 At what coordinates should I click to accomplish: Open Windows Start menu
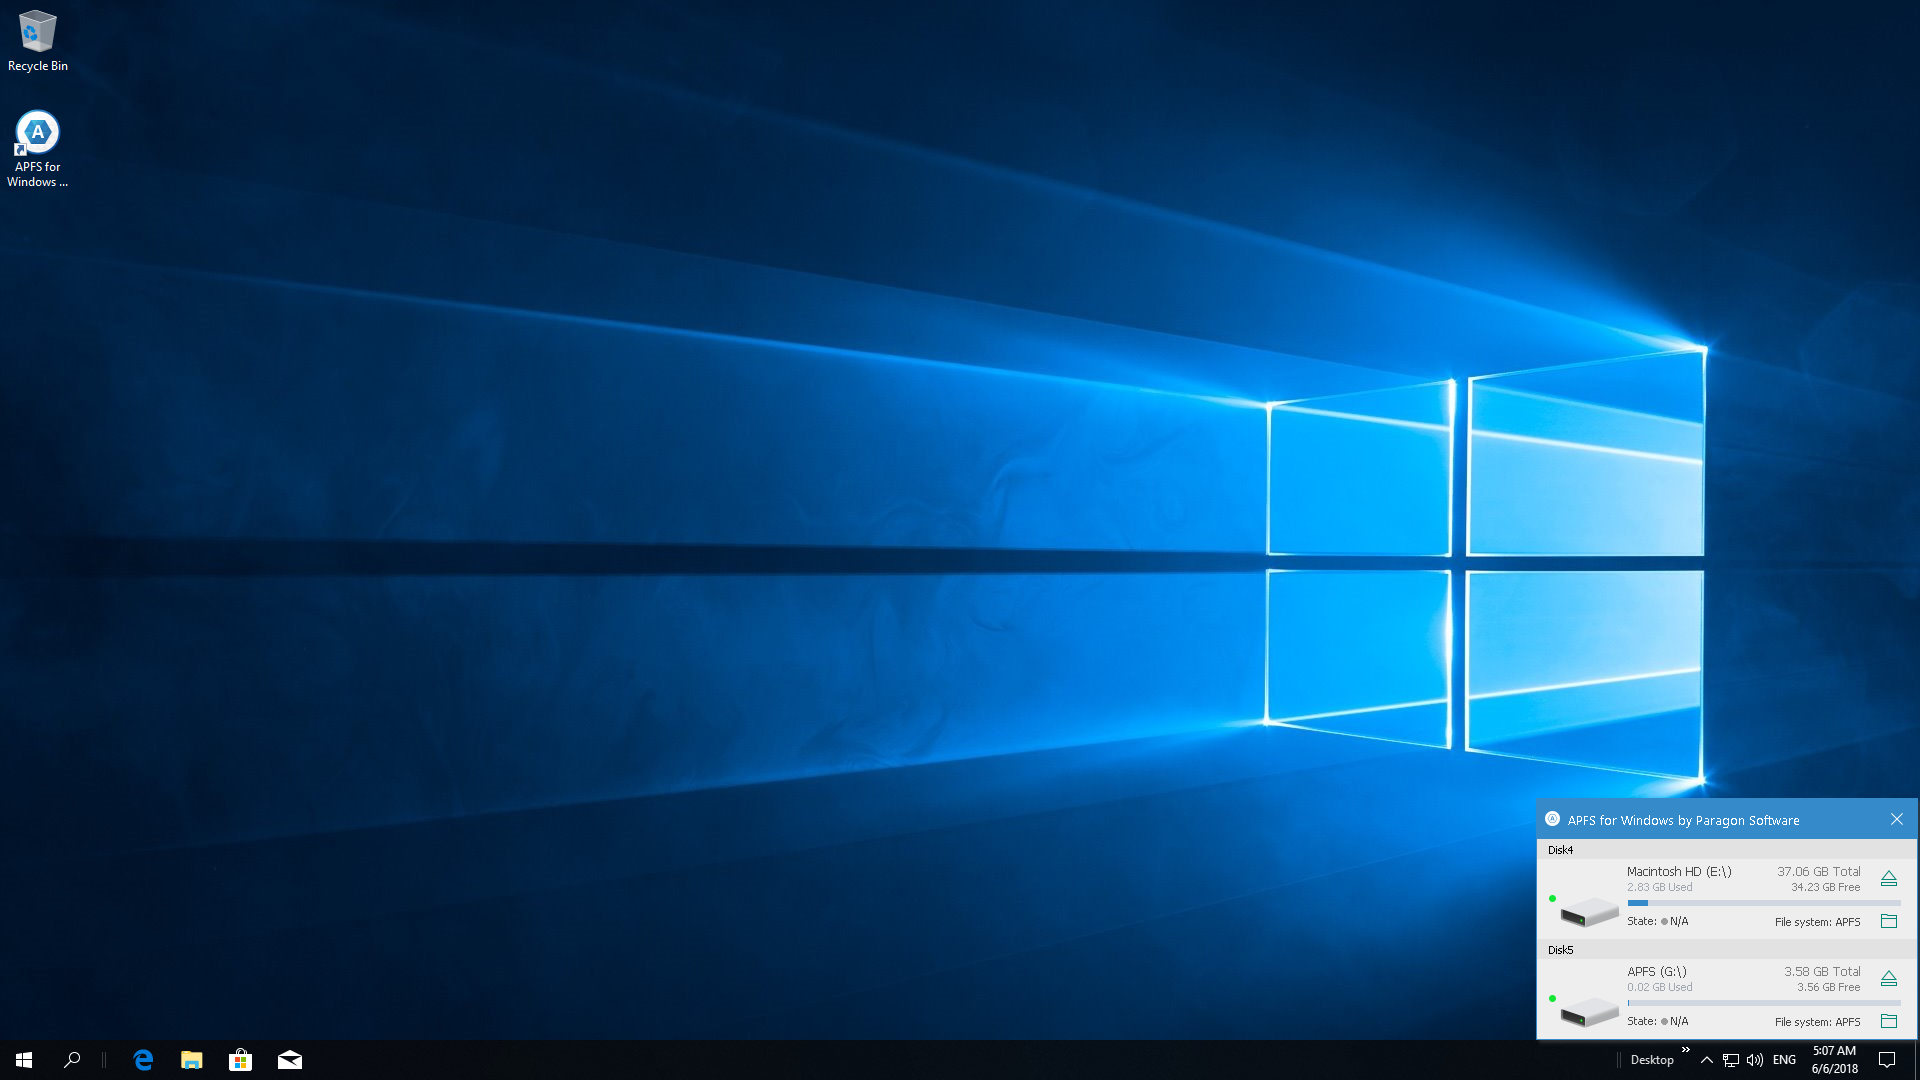coord(24,1059)
